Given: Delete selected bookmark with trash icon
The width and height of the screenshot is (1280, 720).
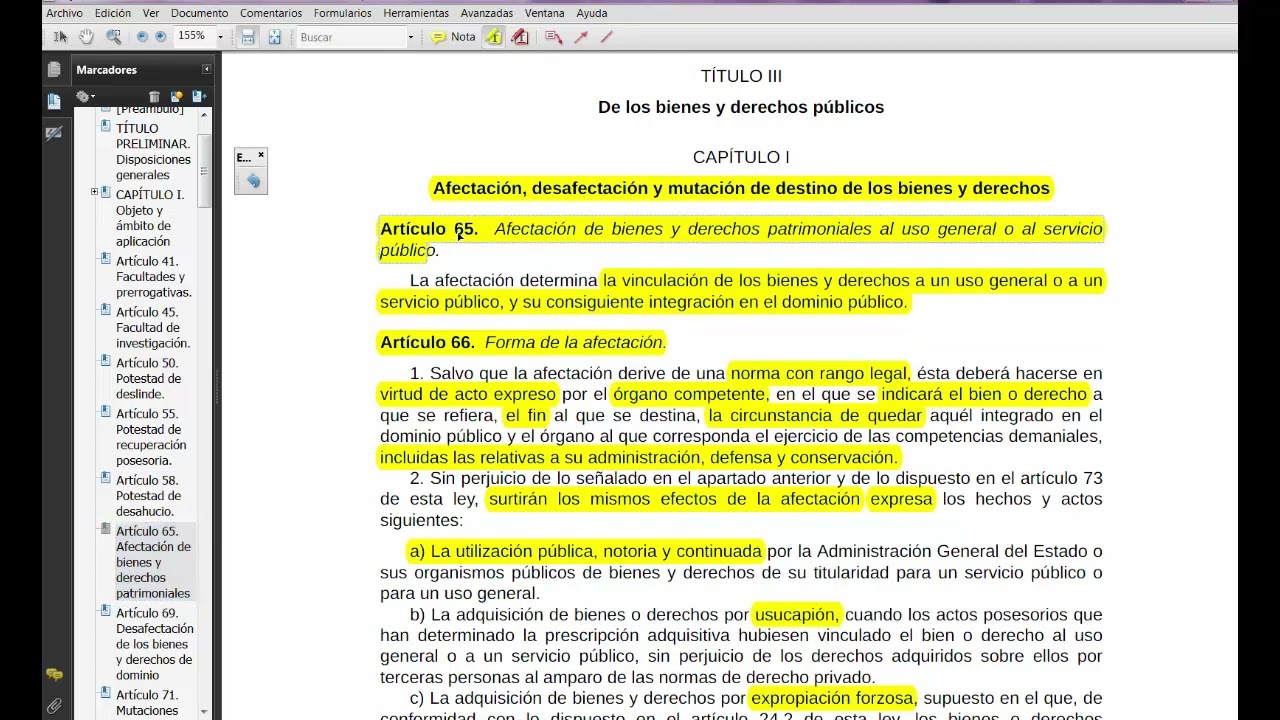Looking at the screenshot, I should point(155,96).
